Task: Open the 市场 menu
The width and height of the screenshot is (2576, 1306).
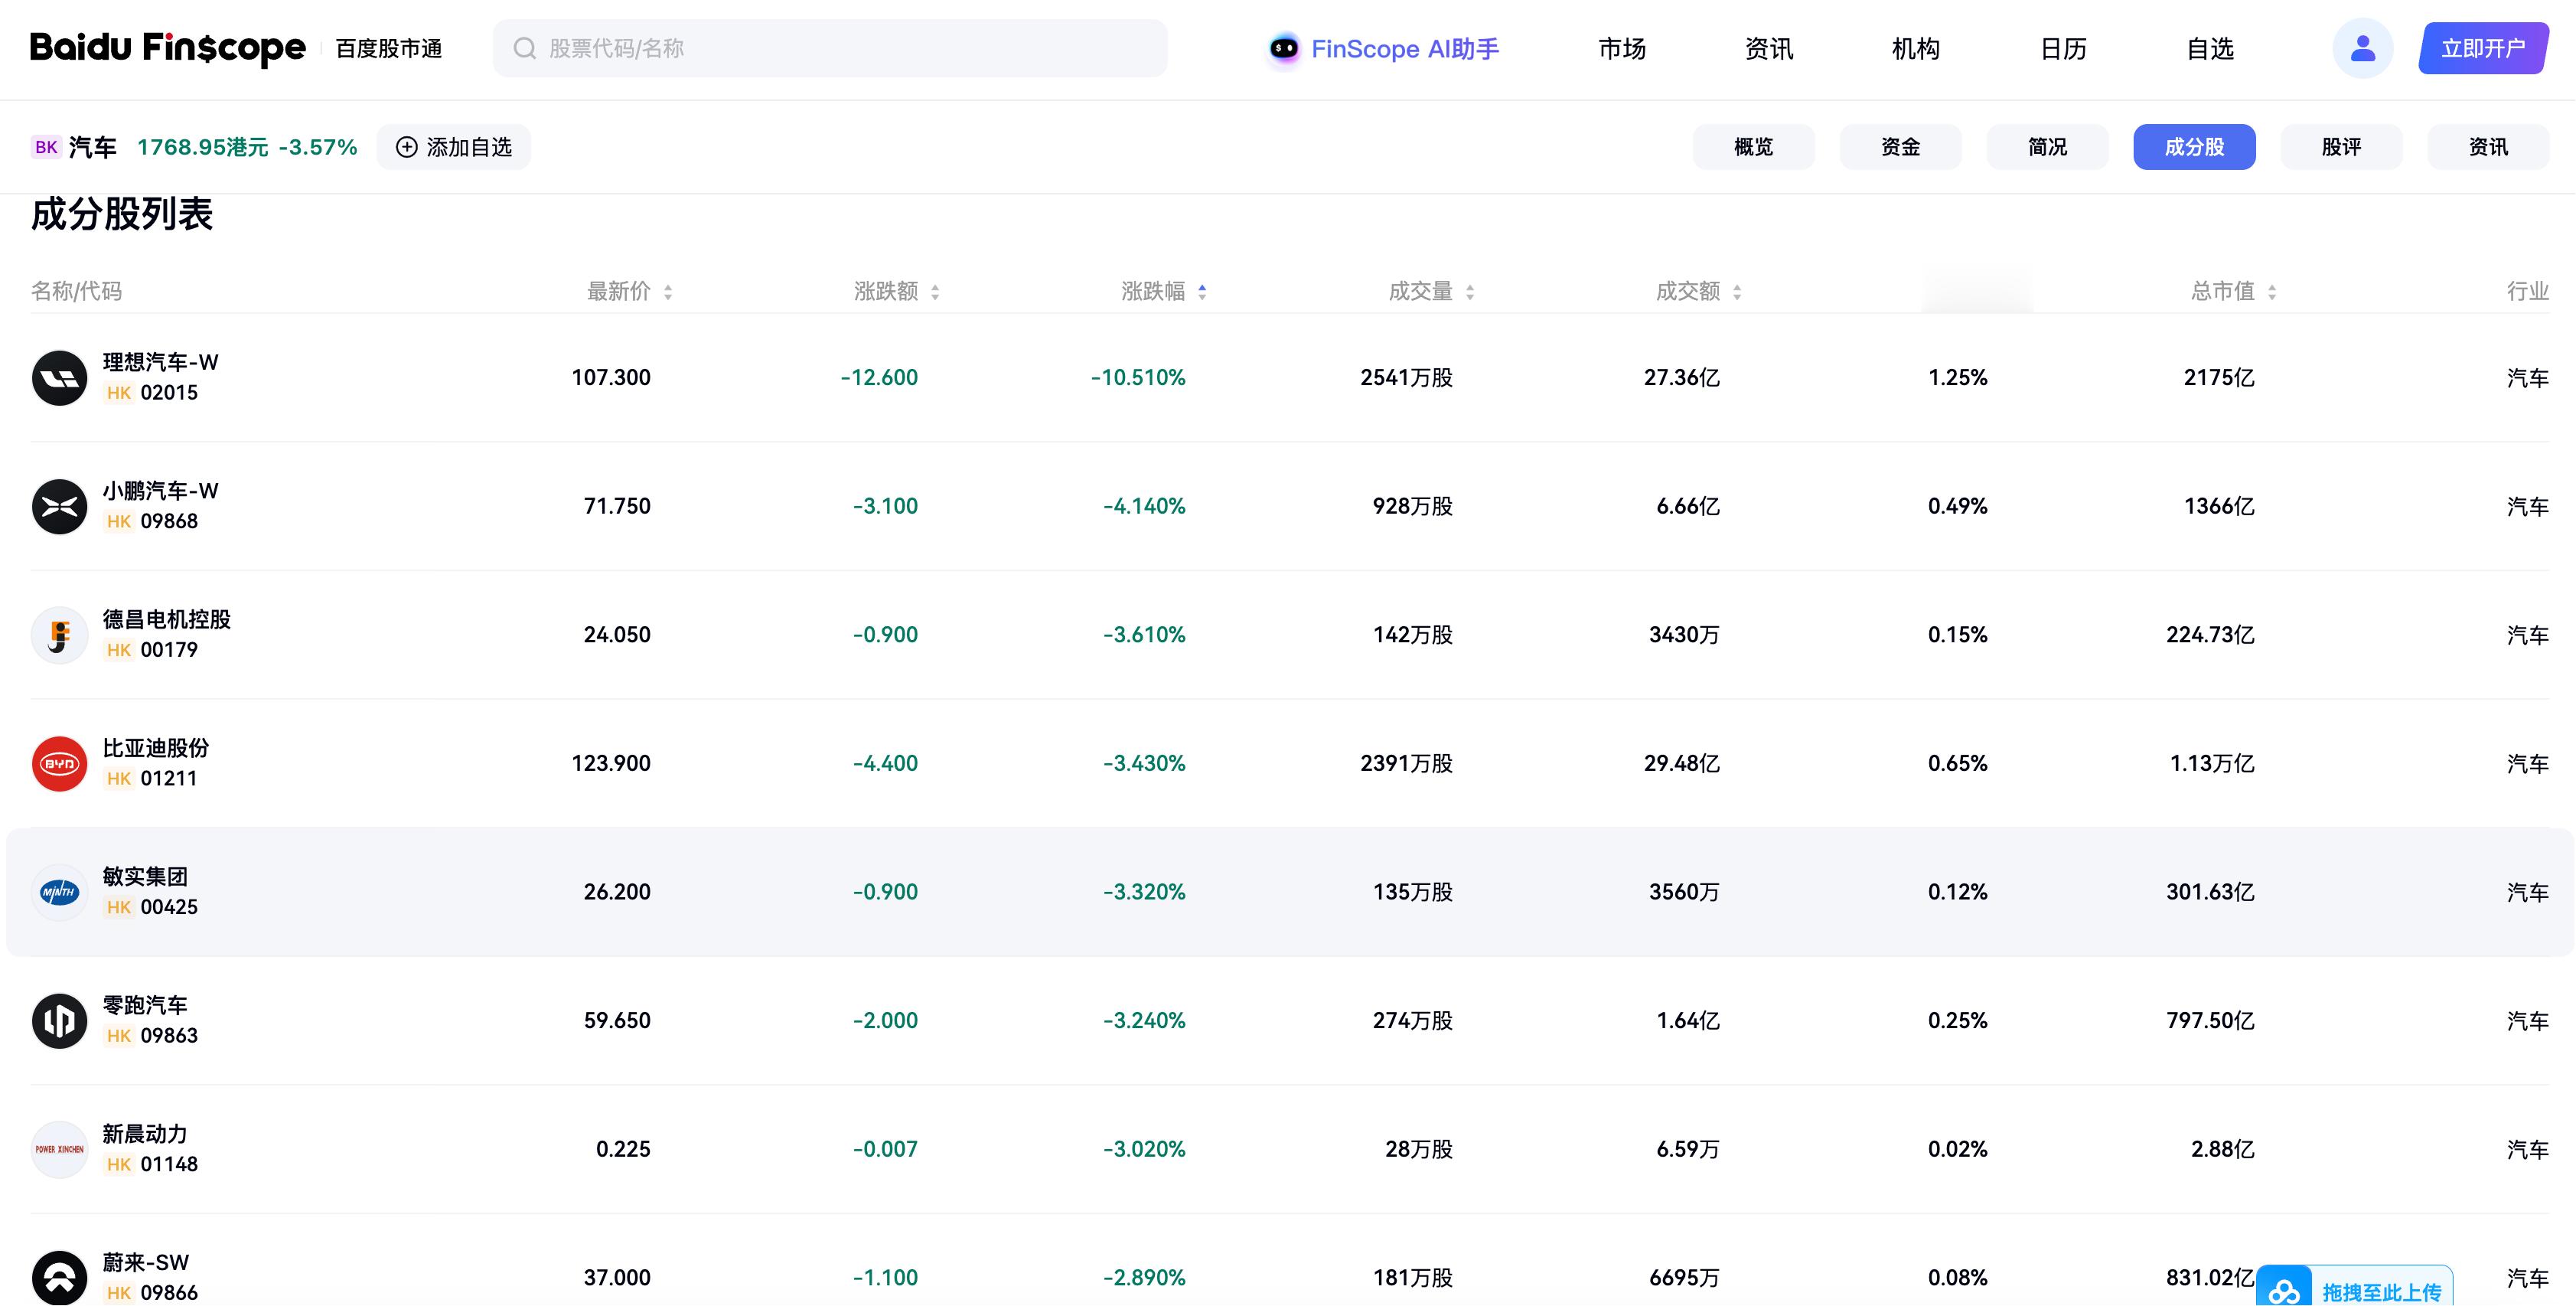Action: [x=1622, y=48]
